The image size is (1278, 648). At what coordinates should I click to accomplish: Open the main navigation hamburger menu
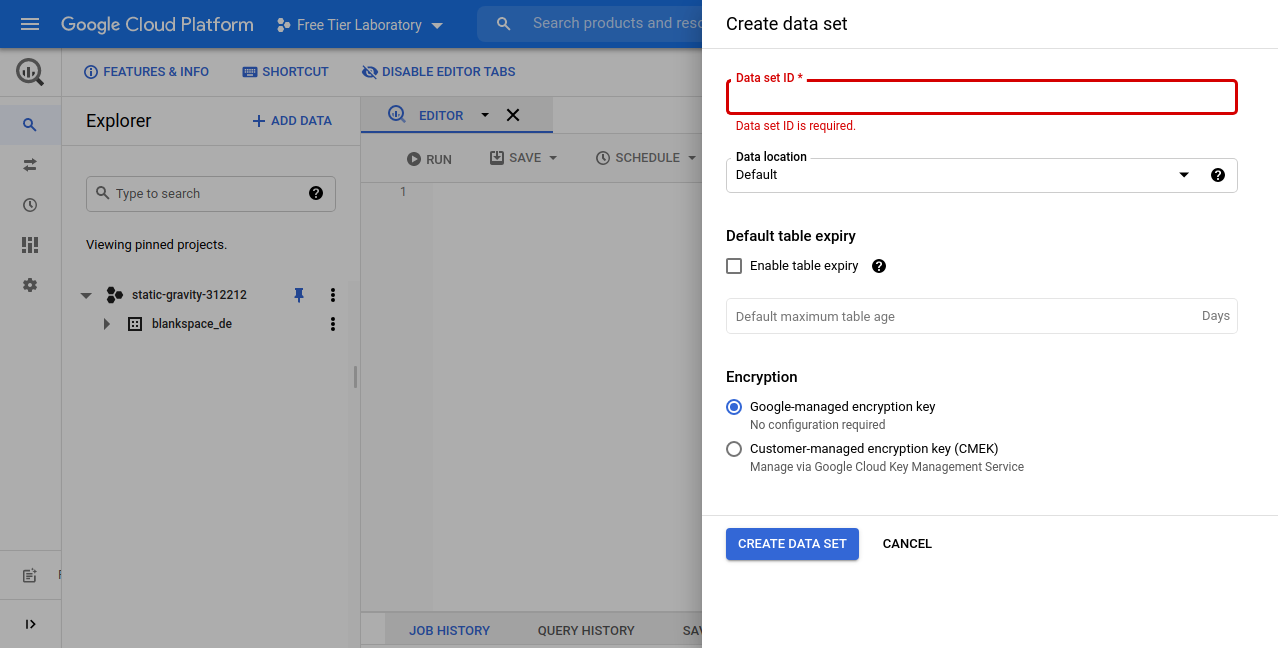coord(30,24)
